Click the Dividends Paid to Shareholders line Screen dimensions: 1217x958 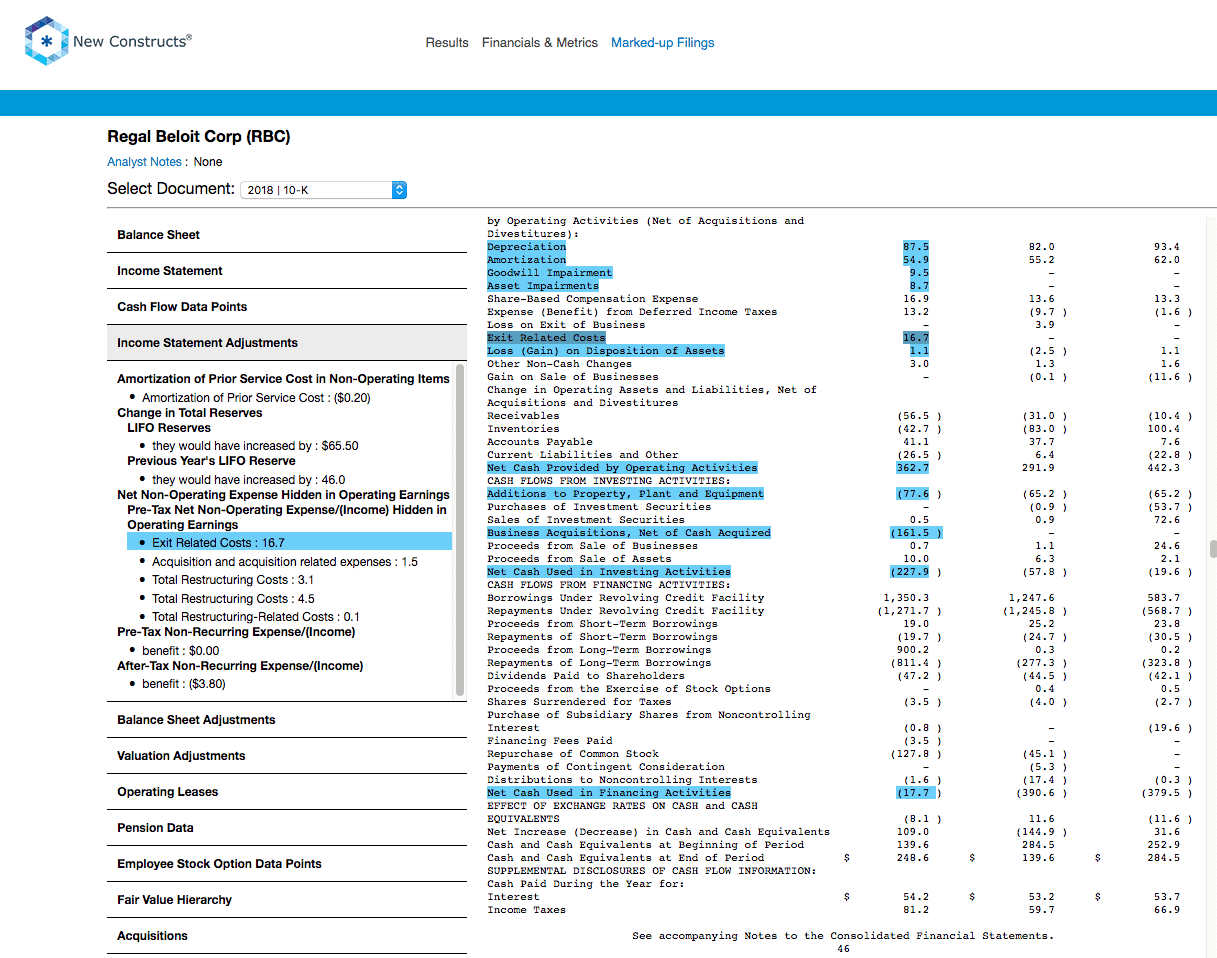[586, 676]
